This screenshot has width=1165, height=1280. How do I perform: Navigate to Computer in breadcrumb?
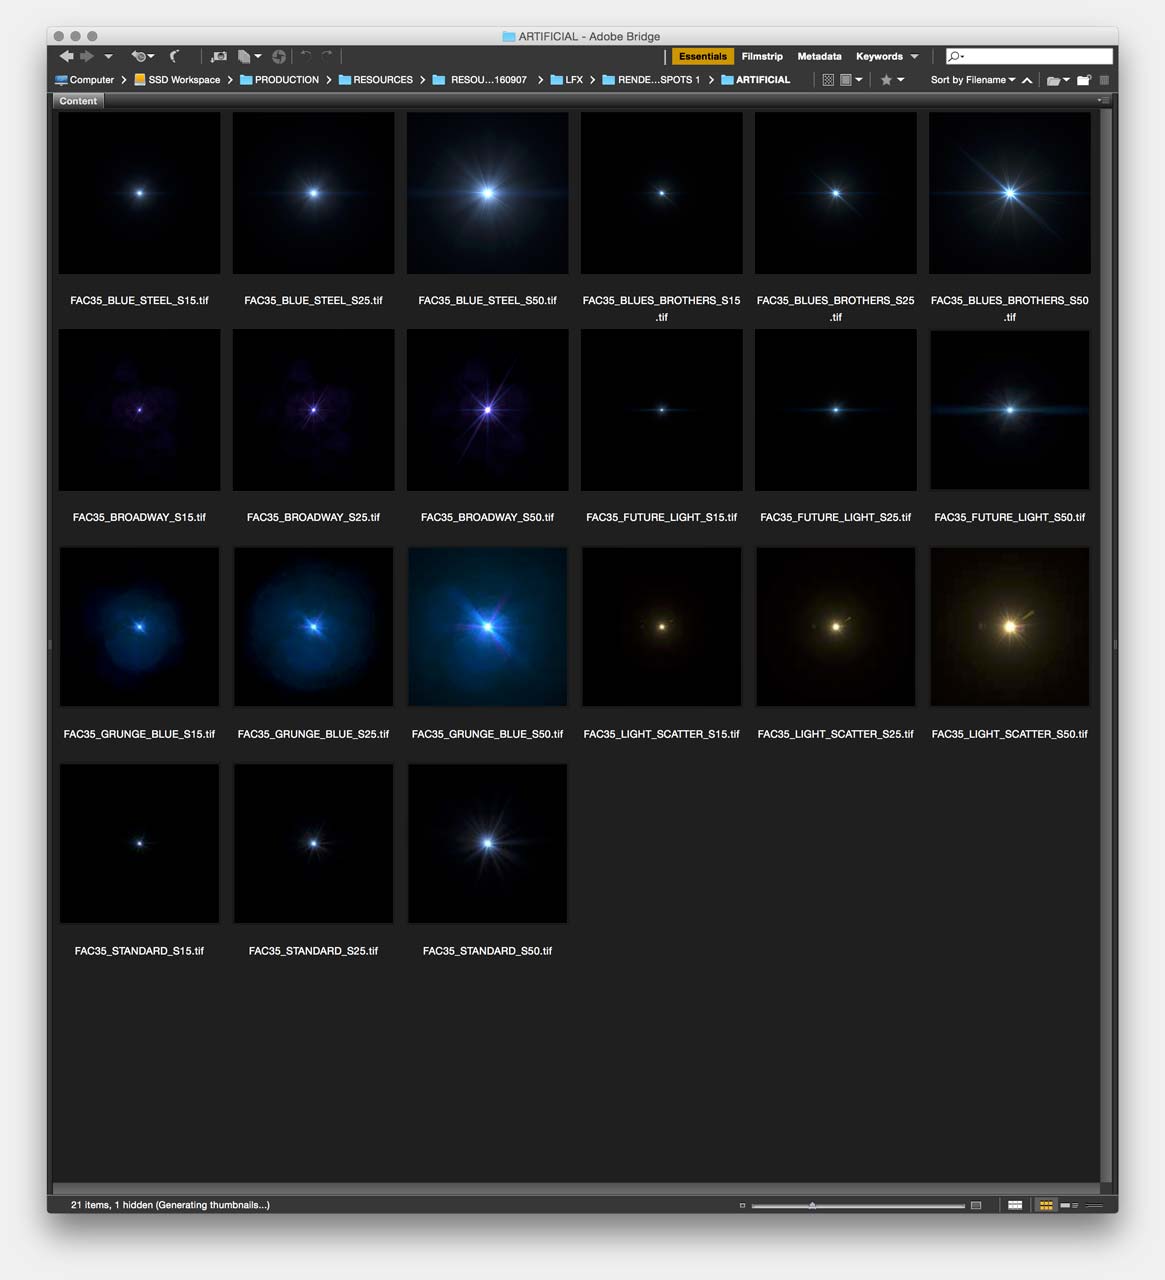coord(85,80)
